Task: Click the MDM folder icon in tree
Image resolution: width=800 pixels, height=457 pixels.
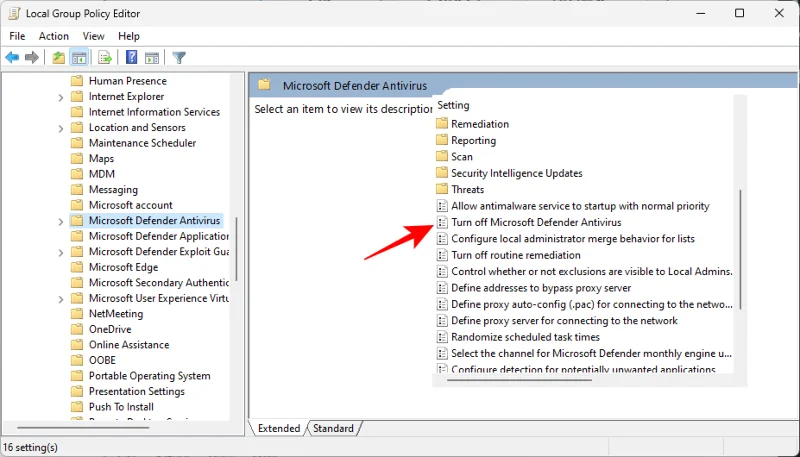Action: click(x=77, y=174)
